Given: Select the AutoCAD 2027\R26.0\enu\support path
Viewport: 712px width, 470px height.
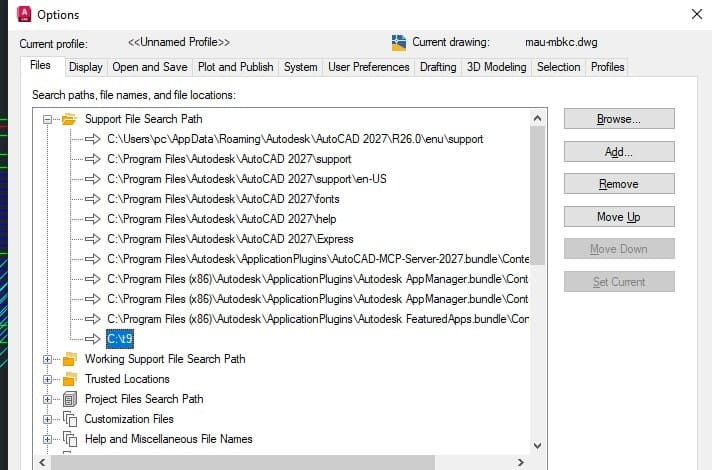Looking at the screenshot, I should pyautogui.click(x=295, y=139).
